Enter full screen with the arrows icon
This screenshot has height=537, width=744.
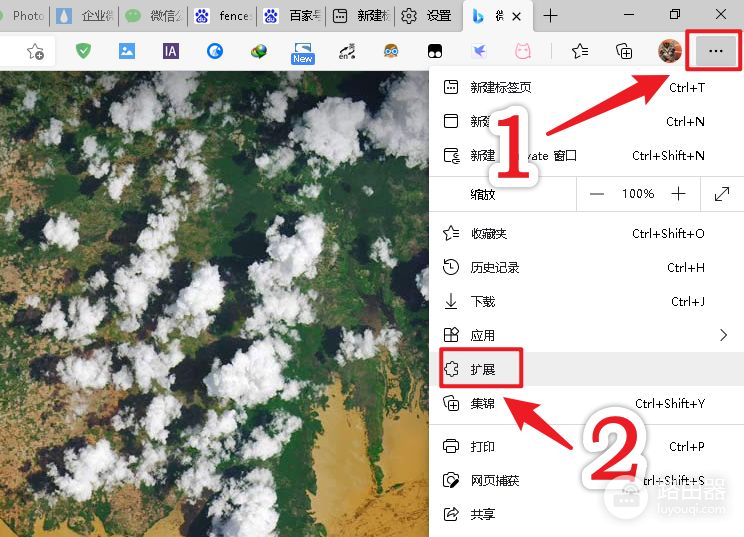[x=722, y=194]
